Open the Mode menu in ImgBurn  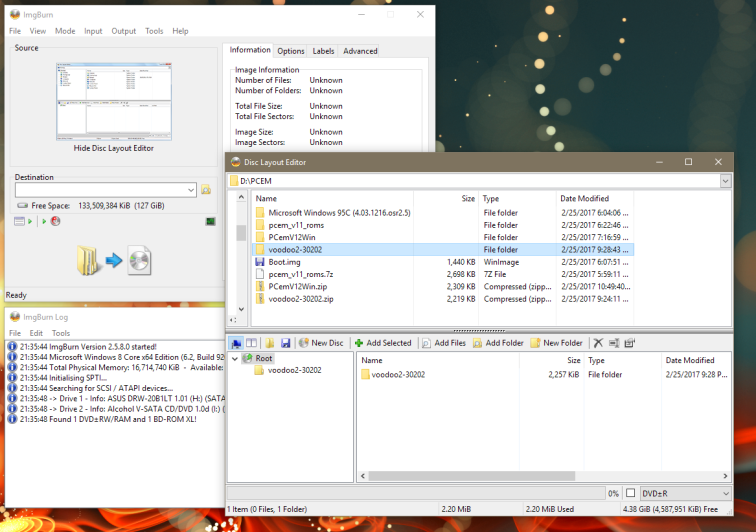click(x=65, y=31)
